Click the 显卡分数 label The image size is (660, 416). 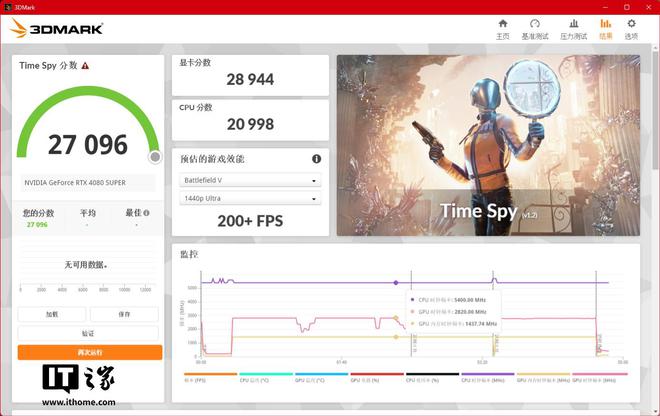tap(195, 63)
